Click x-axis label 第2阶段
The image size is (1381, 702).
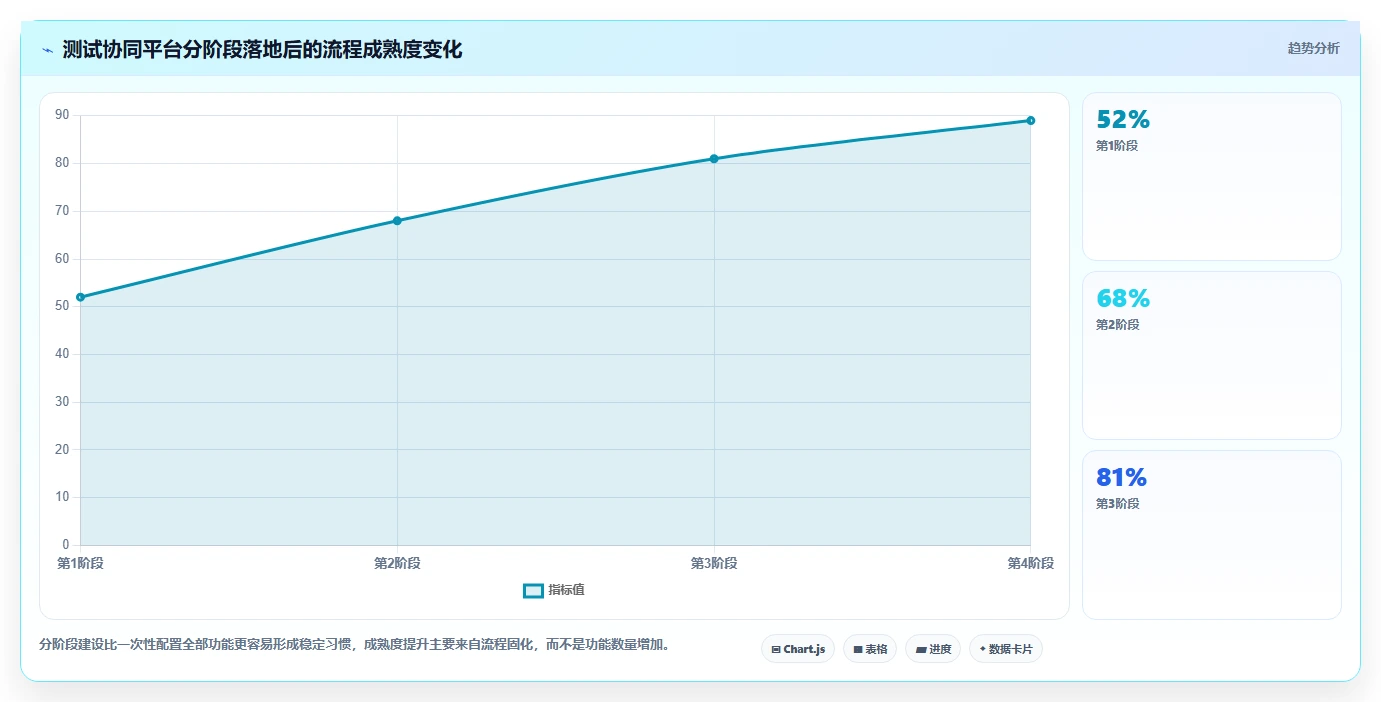397,564
